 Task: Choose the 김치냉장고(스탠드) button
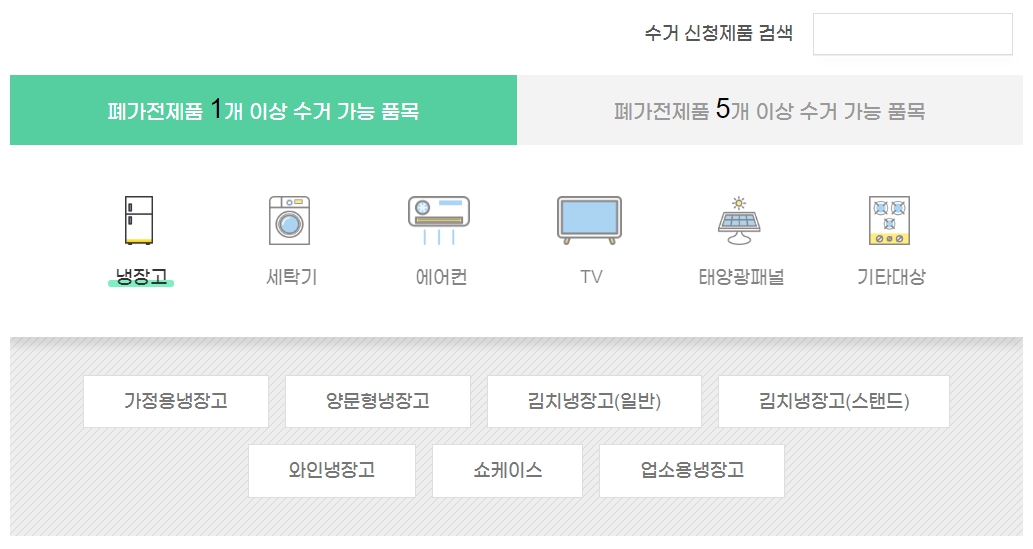tap(834, 401)
